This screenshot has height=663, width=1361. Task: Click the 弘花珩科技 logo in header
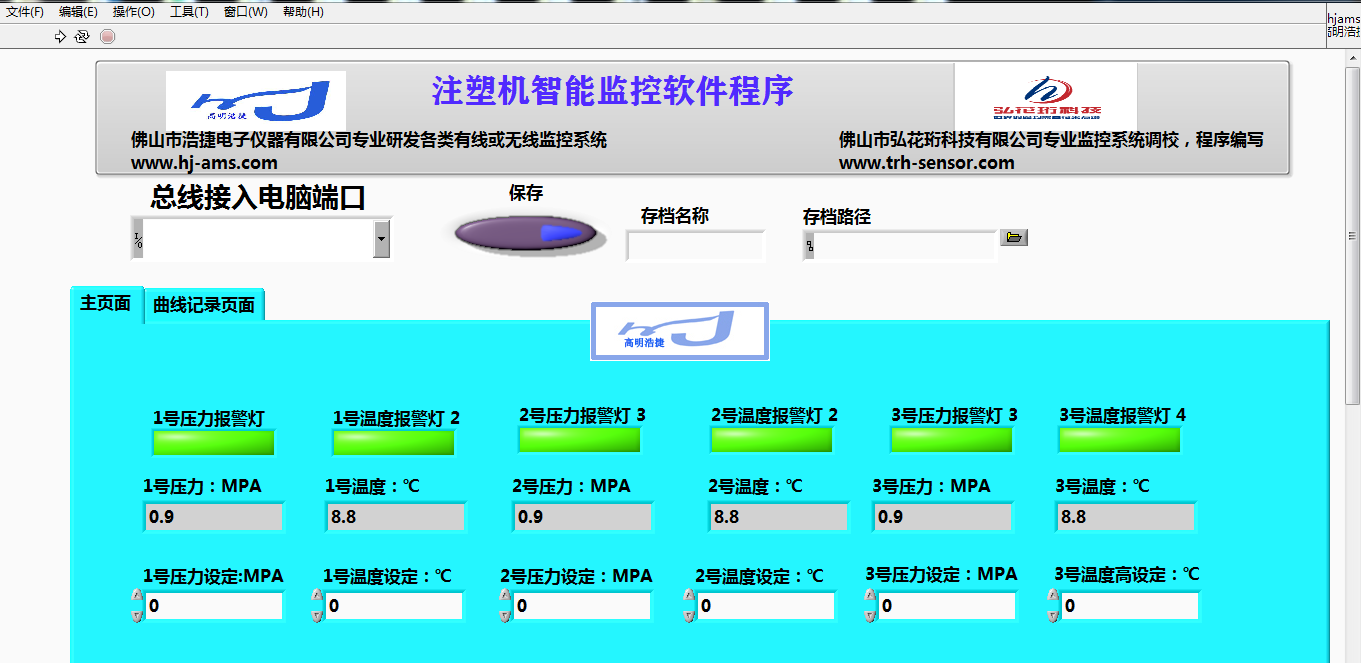coord(1045,96)
